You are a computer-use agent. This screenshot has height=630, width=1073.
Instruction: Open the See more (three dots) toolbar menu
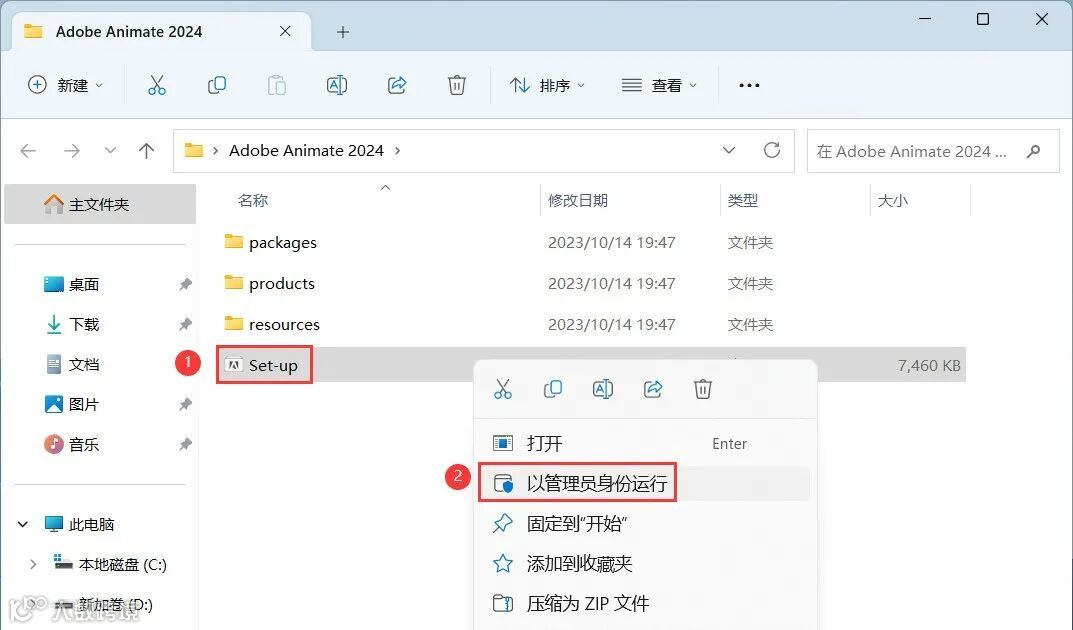pos(749,86)
